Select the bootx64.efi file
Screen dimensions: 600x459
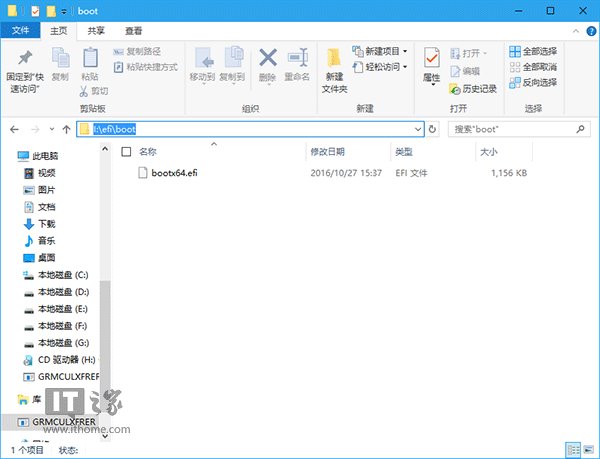[x=176, y=173]
